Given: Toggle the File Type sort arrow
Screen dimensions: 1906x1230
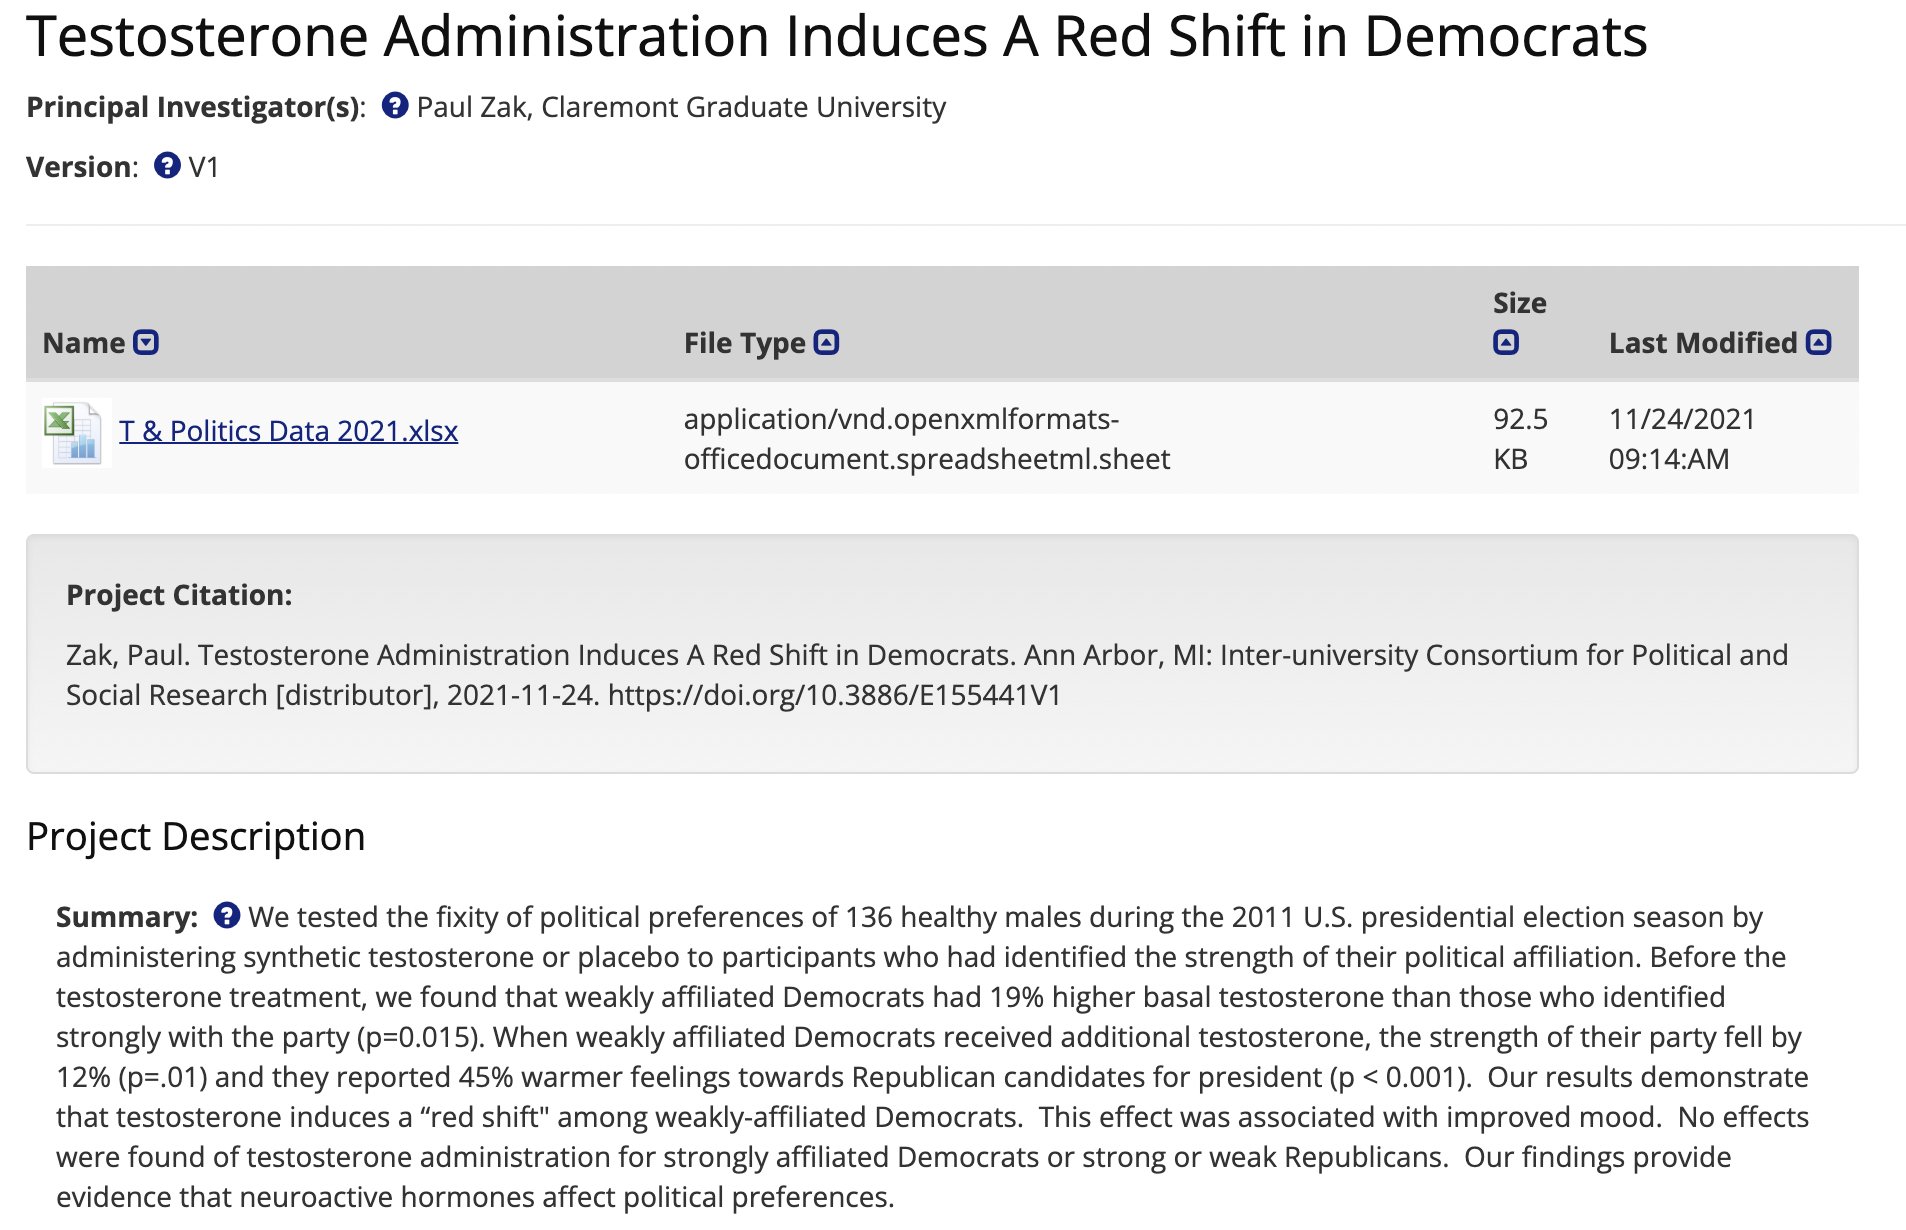Looking at the screenshot, I should click(826, 343).
